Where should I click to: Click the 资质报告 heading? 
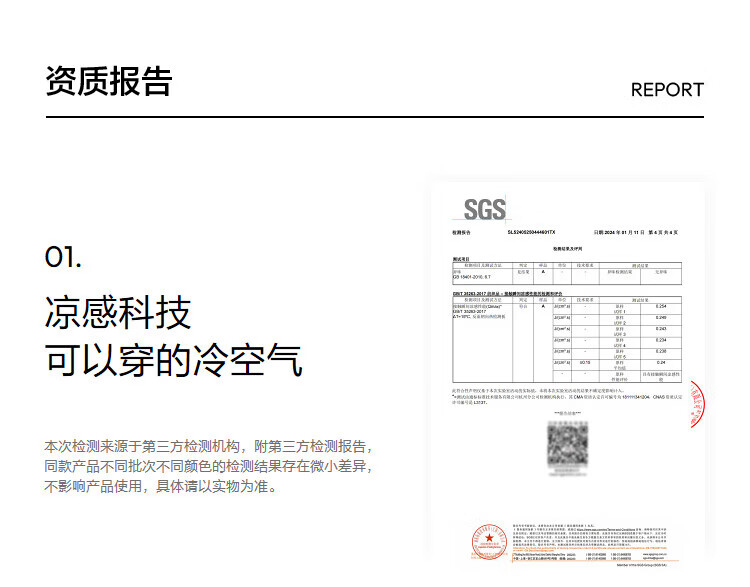[109, 81]
